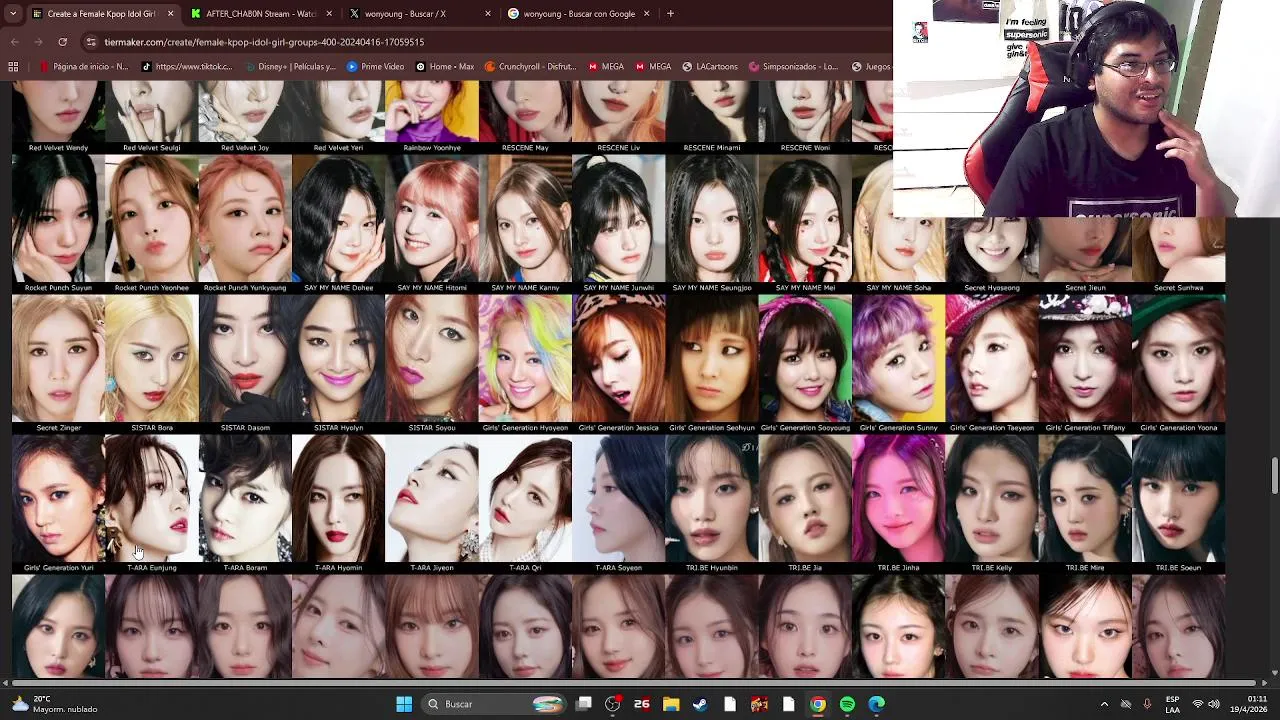The width and height of the screenshot is (1280, 720).
Task: Open the ESP LAA language switcher
Action: click(1172, 704)
